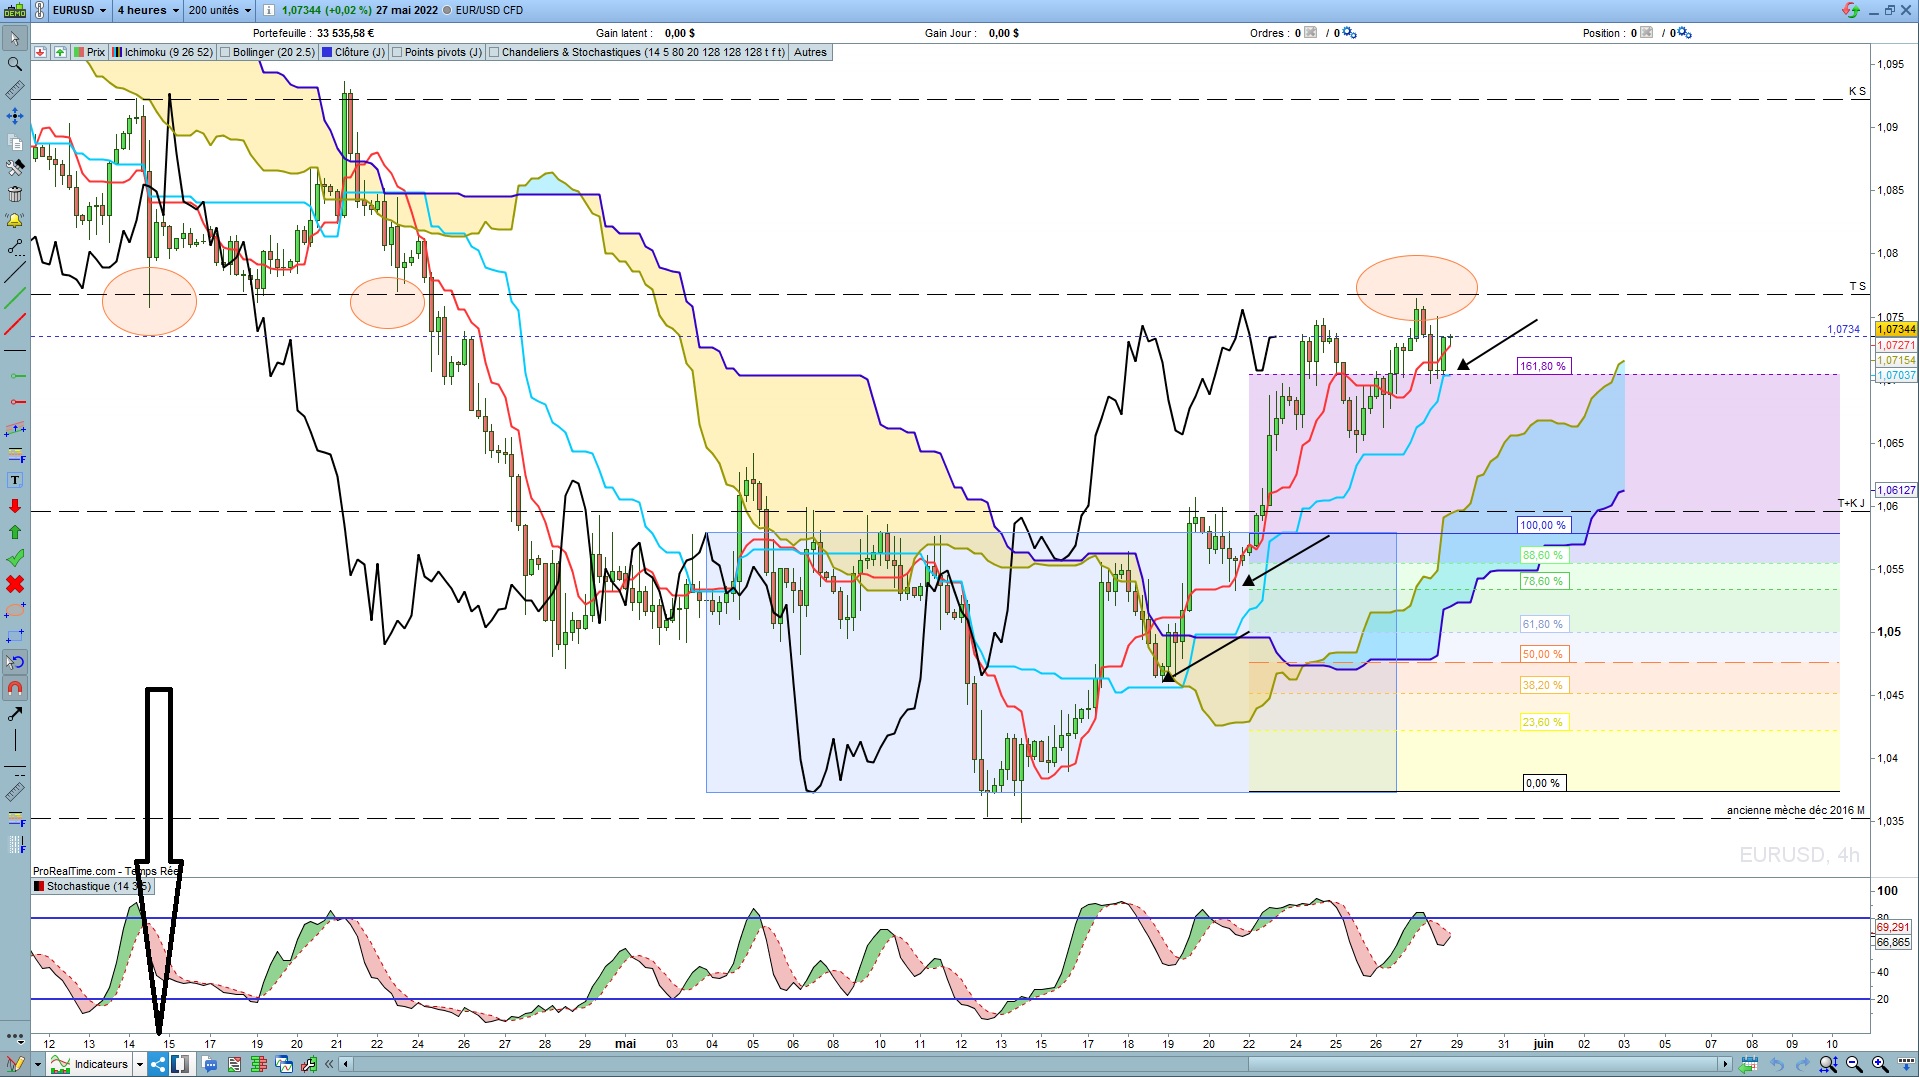The width and height of the screenshot is (1919, 1077).
Task: Zoom in with the plus magnifier
Action: point(1880,1065)
